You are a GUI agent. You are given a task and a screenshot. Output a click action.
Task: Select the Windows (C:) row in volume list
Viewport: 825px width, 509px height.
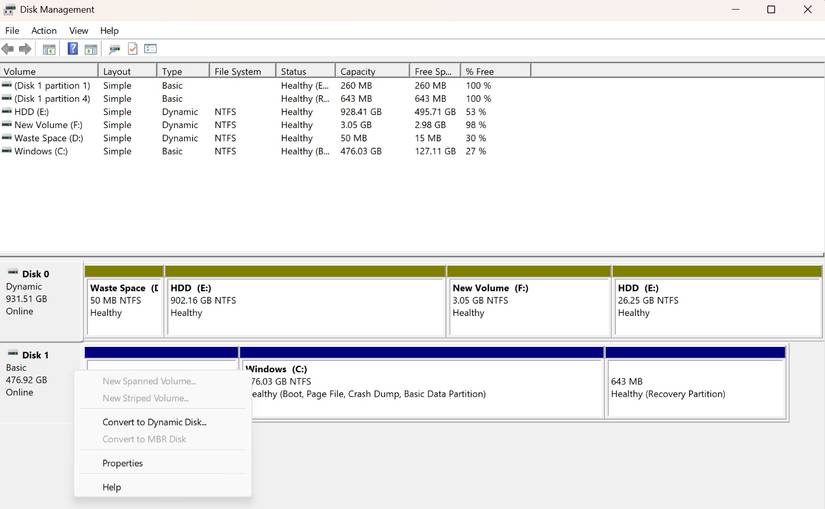click(x=40, y=151)
